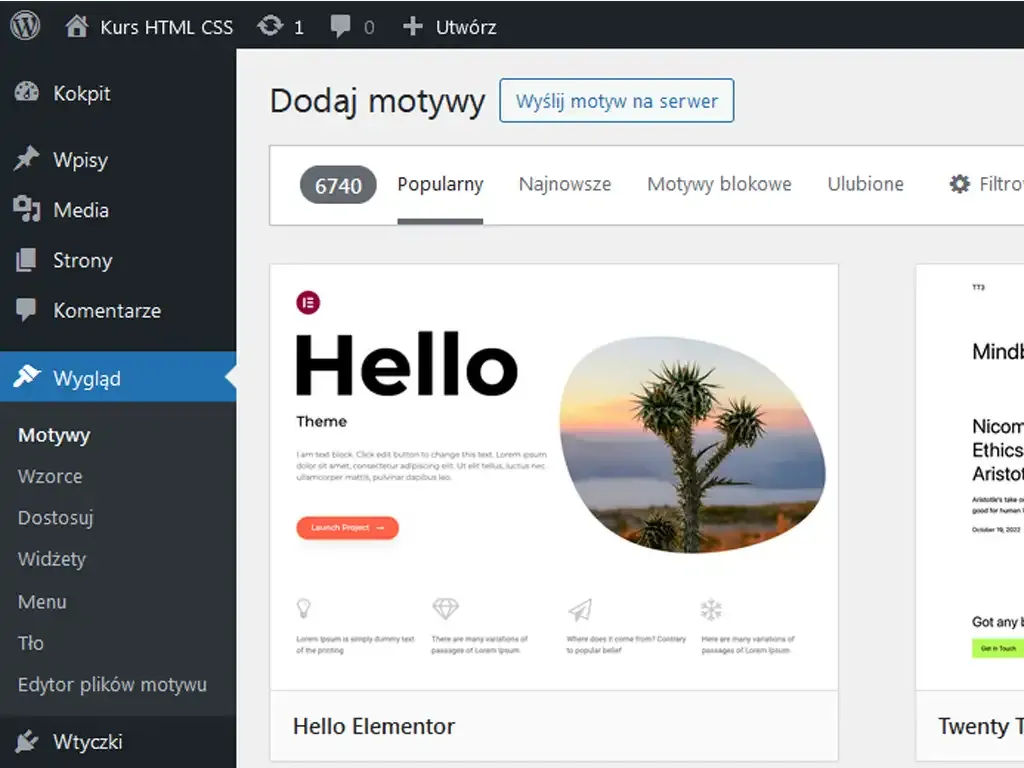Viewport: 1024px width, 768px height.
Task: Switch to Motywy blokowe filter
Action: coord(719,184)
